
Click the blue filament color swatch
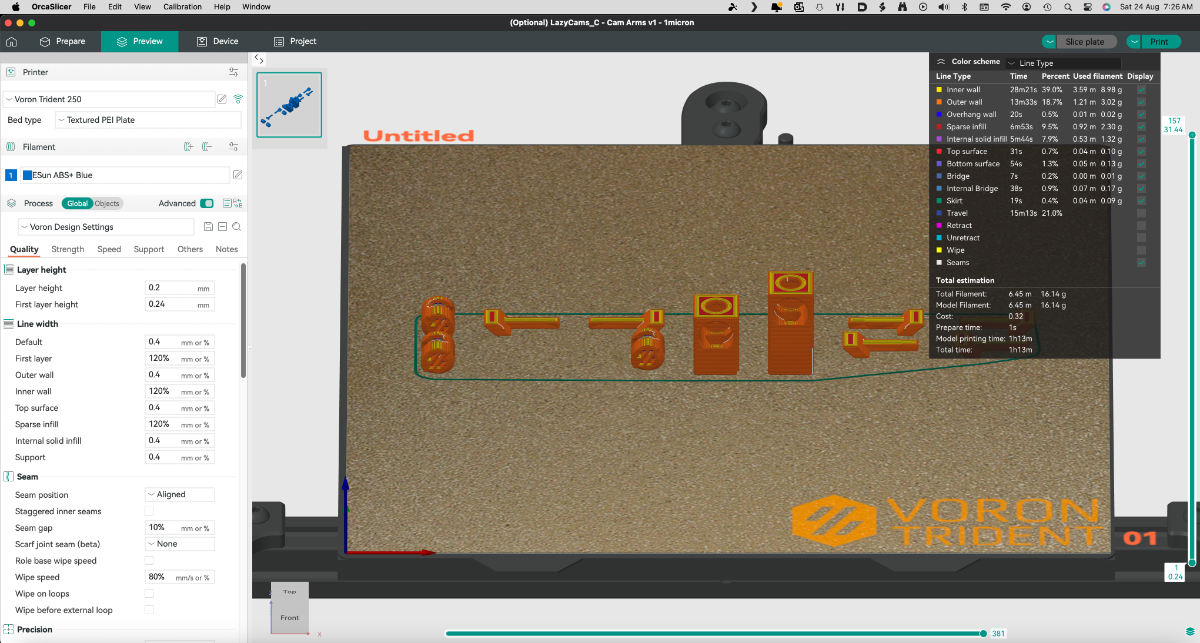(x=27, y=175)
